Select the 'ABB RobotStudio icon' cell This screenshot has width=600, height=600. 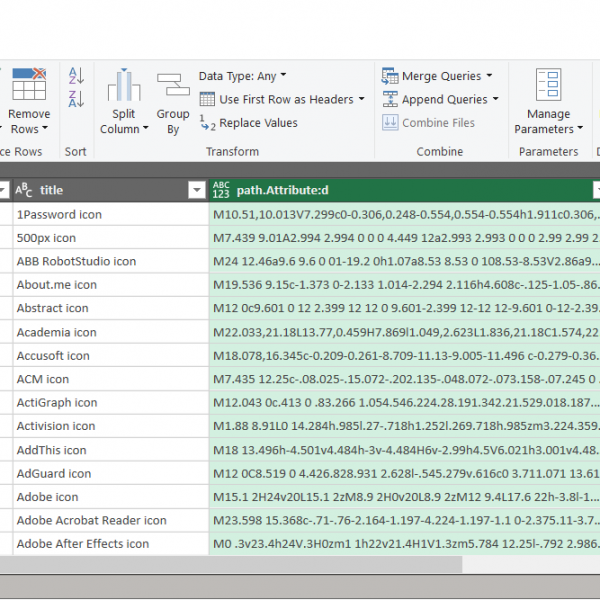[111, 261]
